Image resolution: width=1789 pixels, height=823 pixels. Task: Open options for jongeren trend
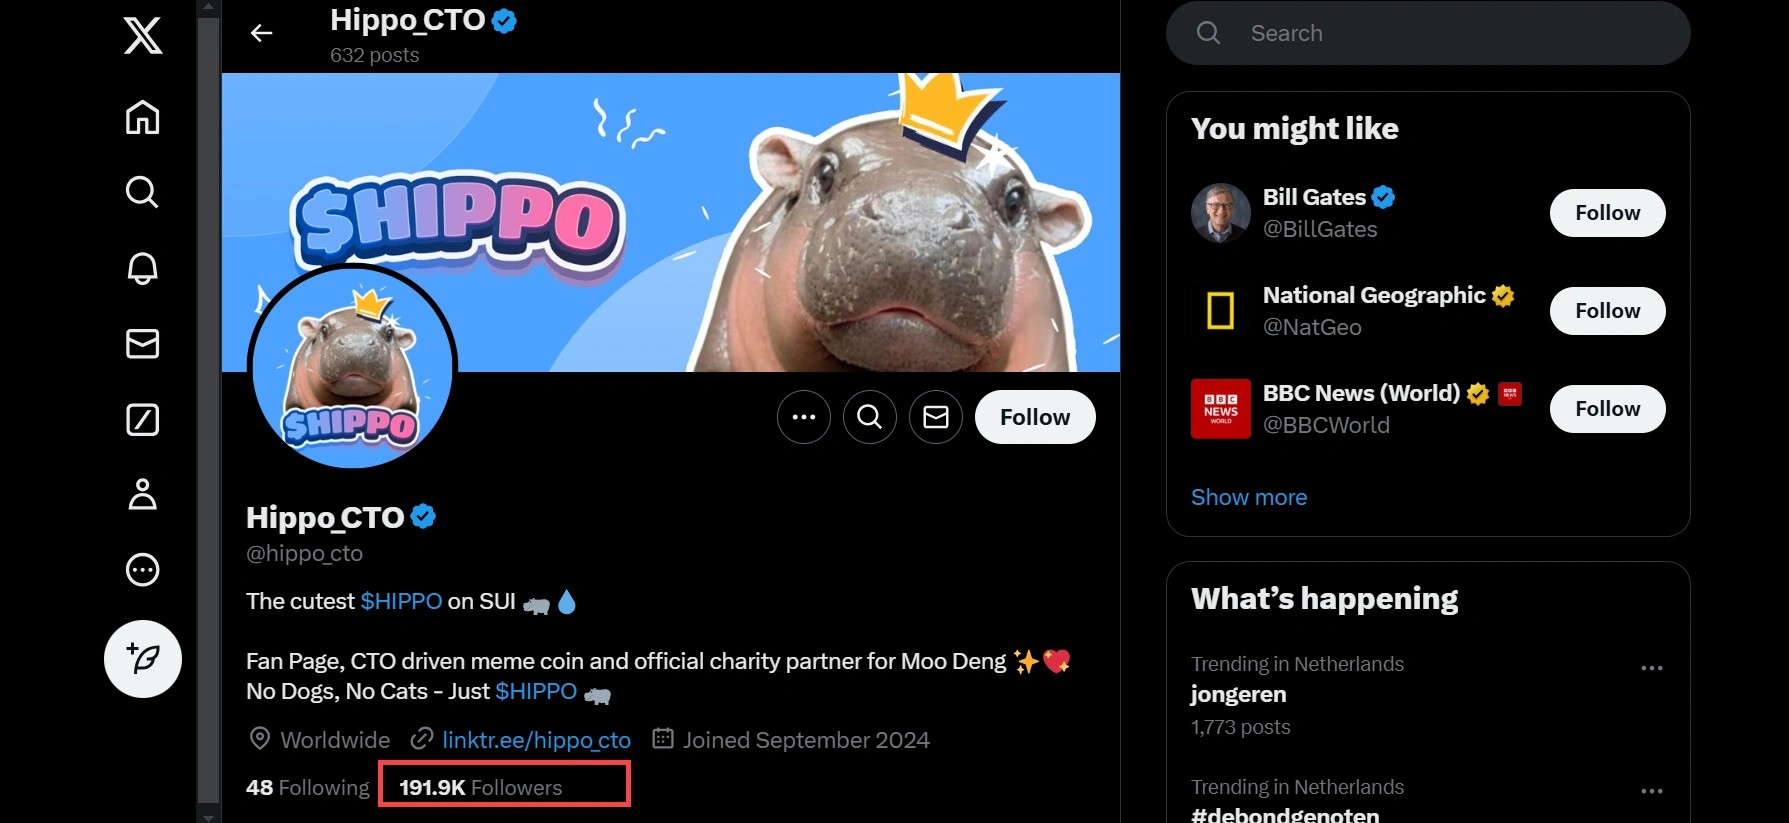click(1651, 668)
